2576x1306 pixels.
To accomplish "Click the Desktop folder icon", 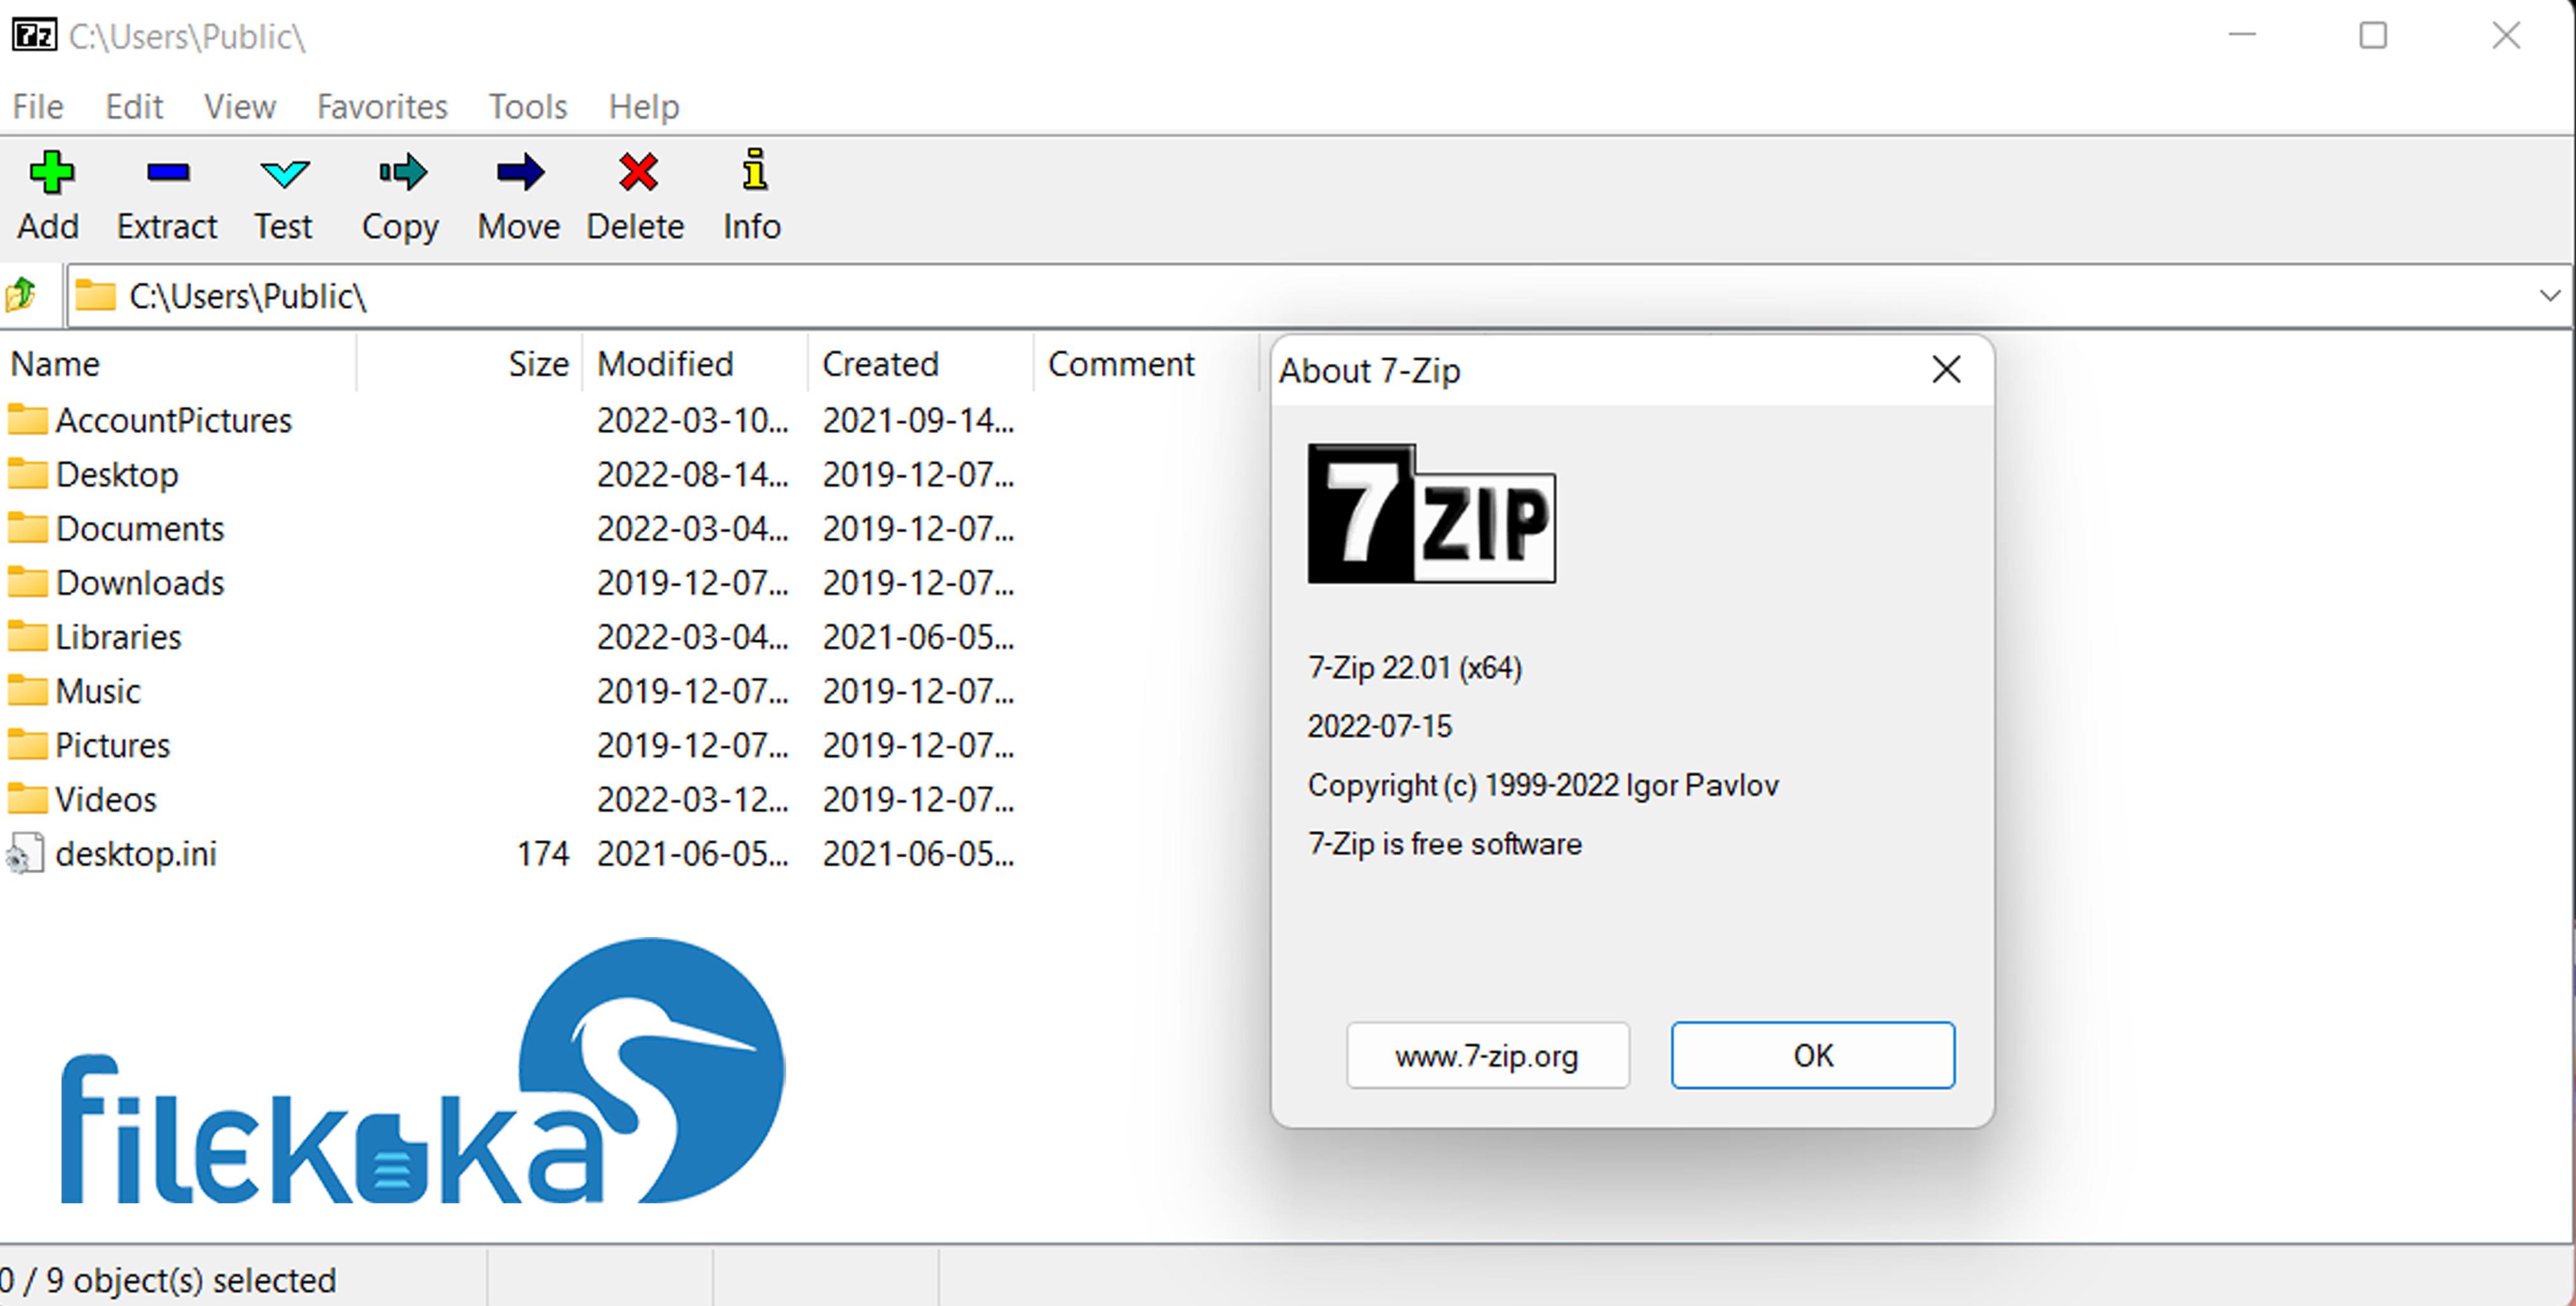I will [27, 474].
